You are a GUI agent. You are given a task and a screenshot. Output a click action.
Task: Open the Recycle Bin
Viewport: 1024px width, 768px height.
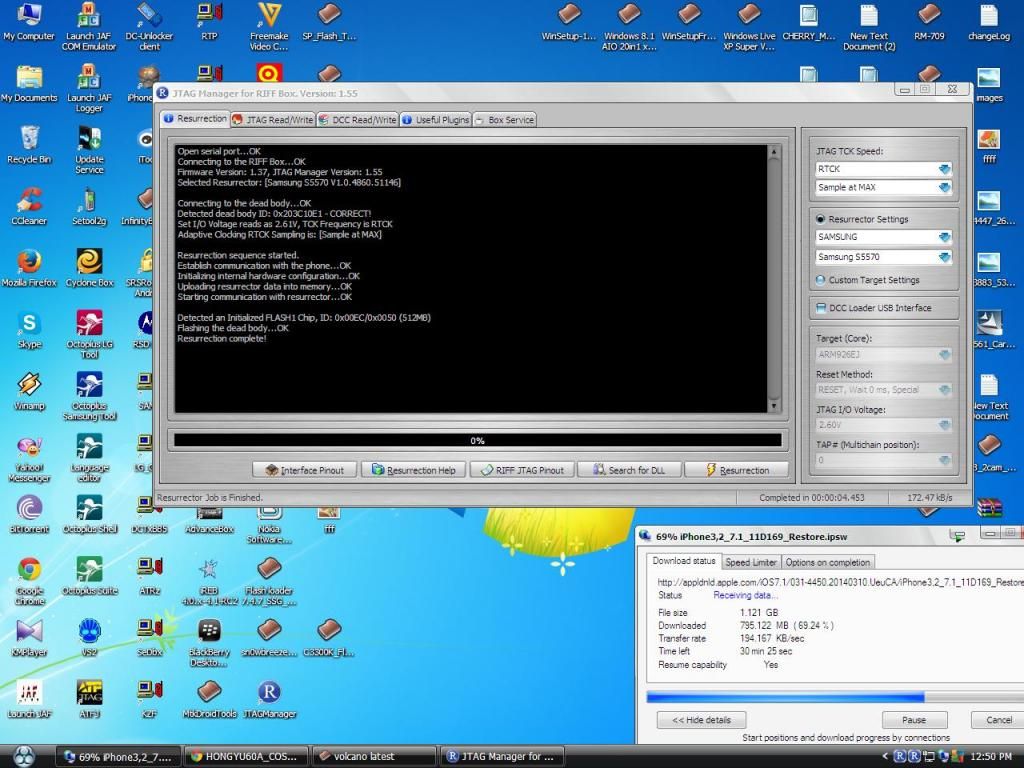[x=29, y=144]
